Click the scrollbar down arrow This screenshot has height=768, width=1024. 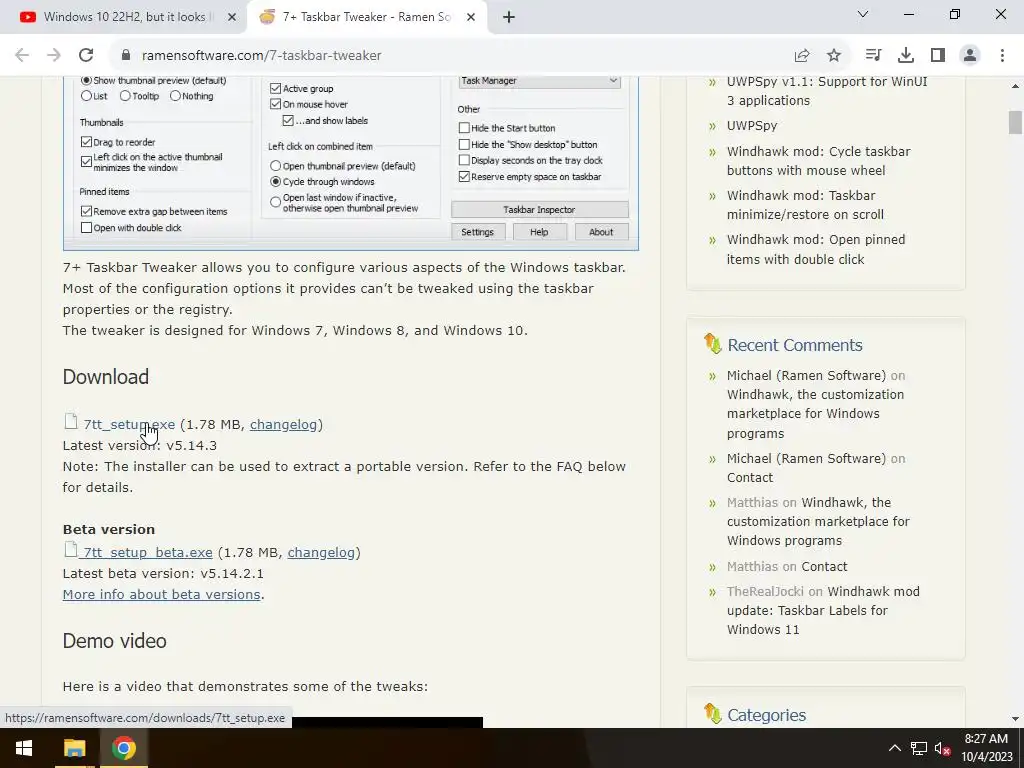click(x=1015, y=719)
